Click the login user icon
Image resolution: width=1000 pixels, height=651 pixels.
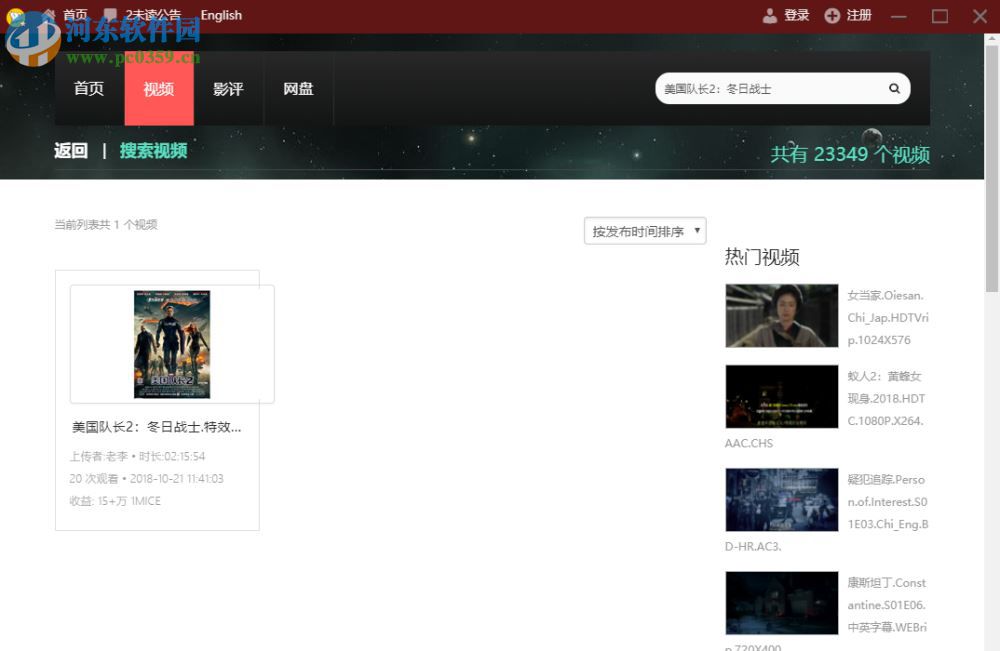[x=770, y=15]
